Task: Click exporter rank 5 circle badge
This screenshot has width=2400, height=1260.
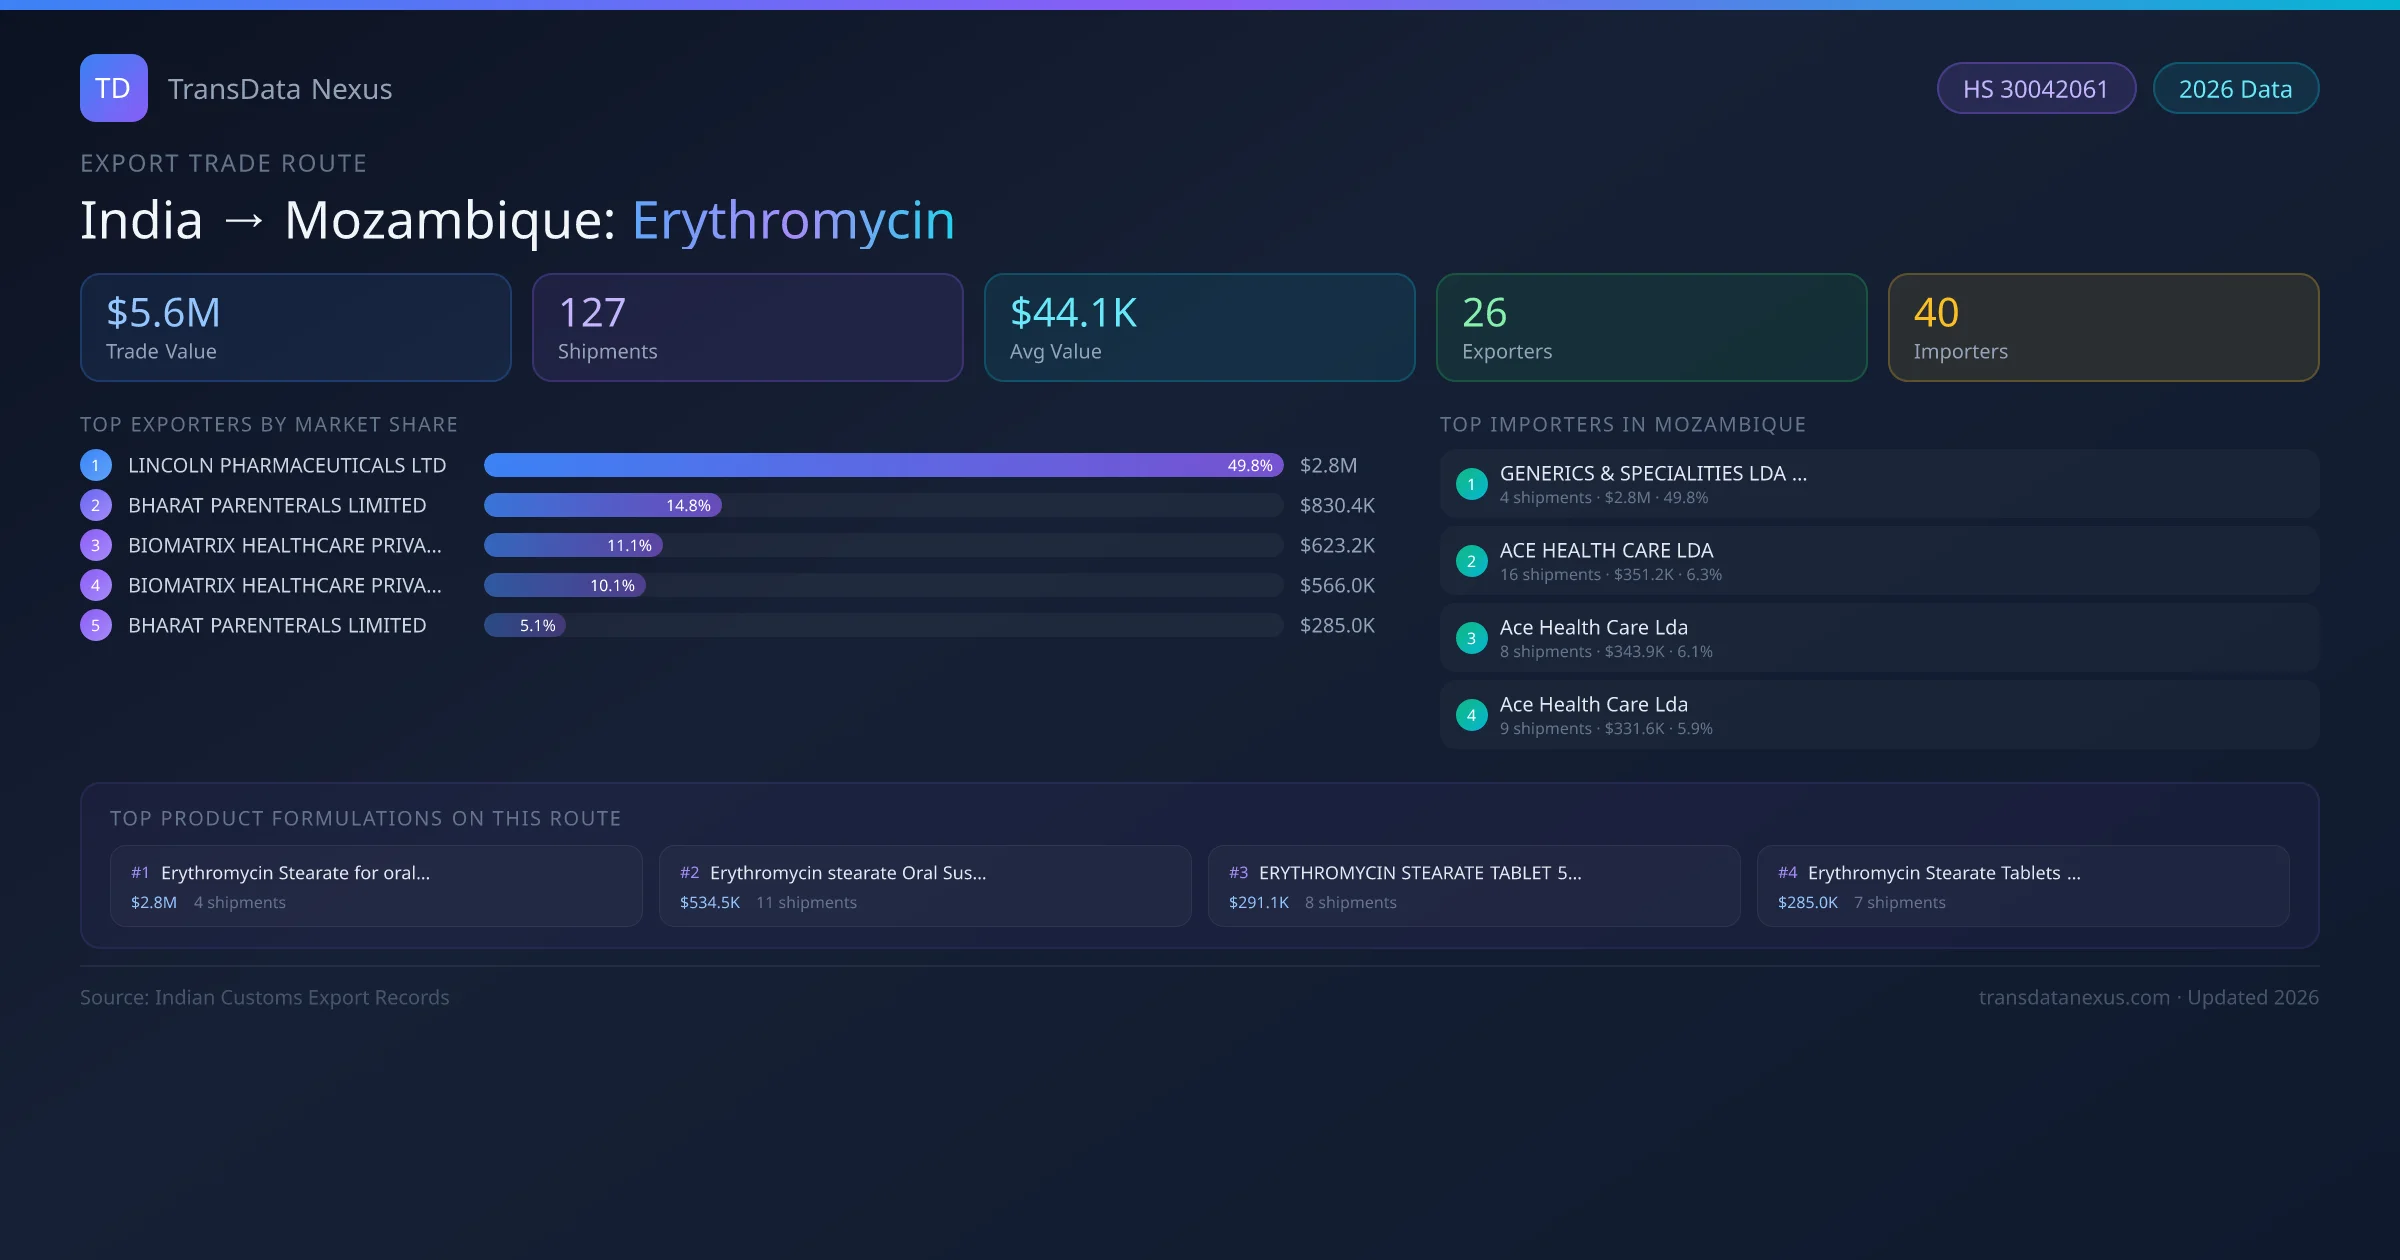Action: click(96, 625)
